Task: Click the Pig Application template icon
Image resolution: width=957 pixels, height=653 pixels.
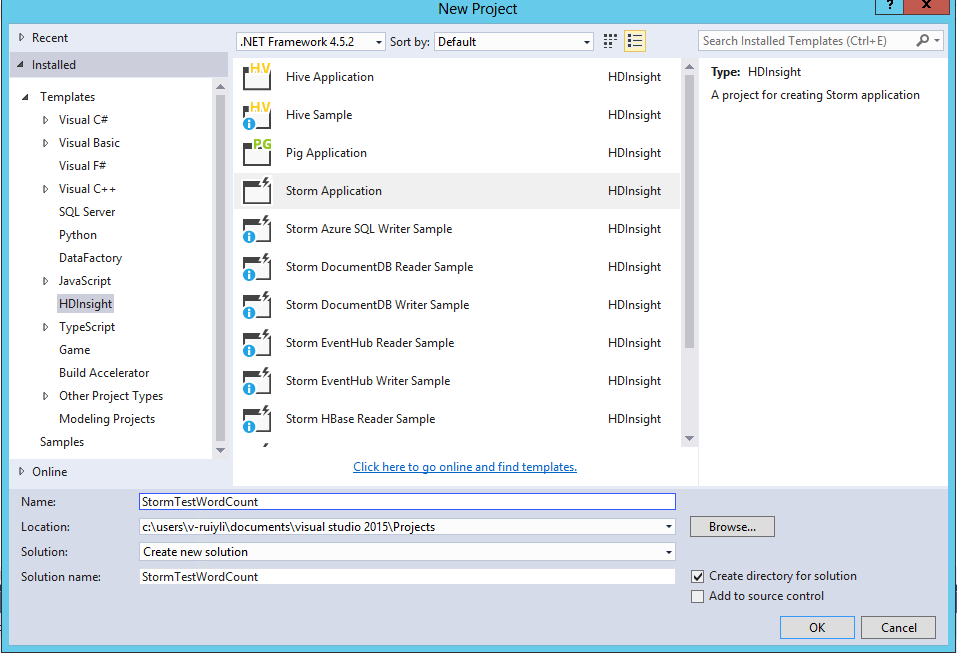Action: click(x=257, y=153)
